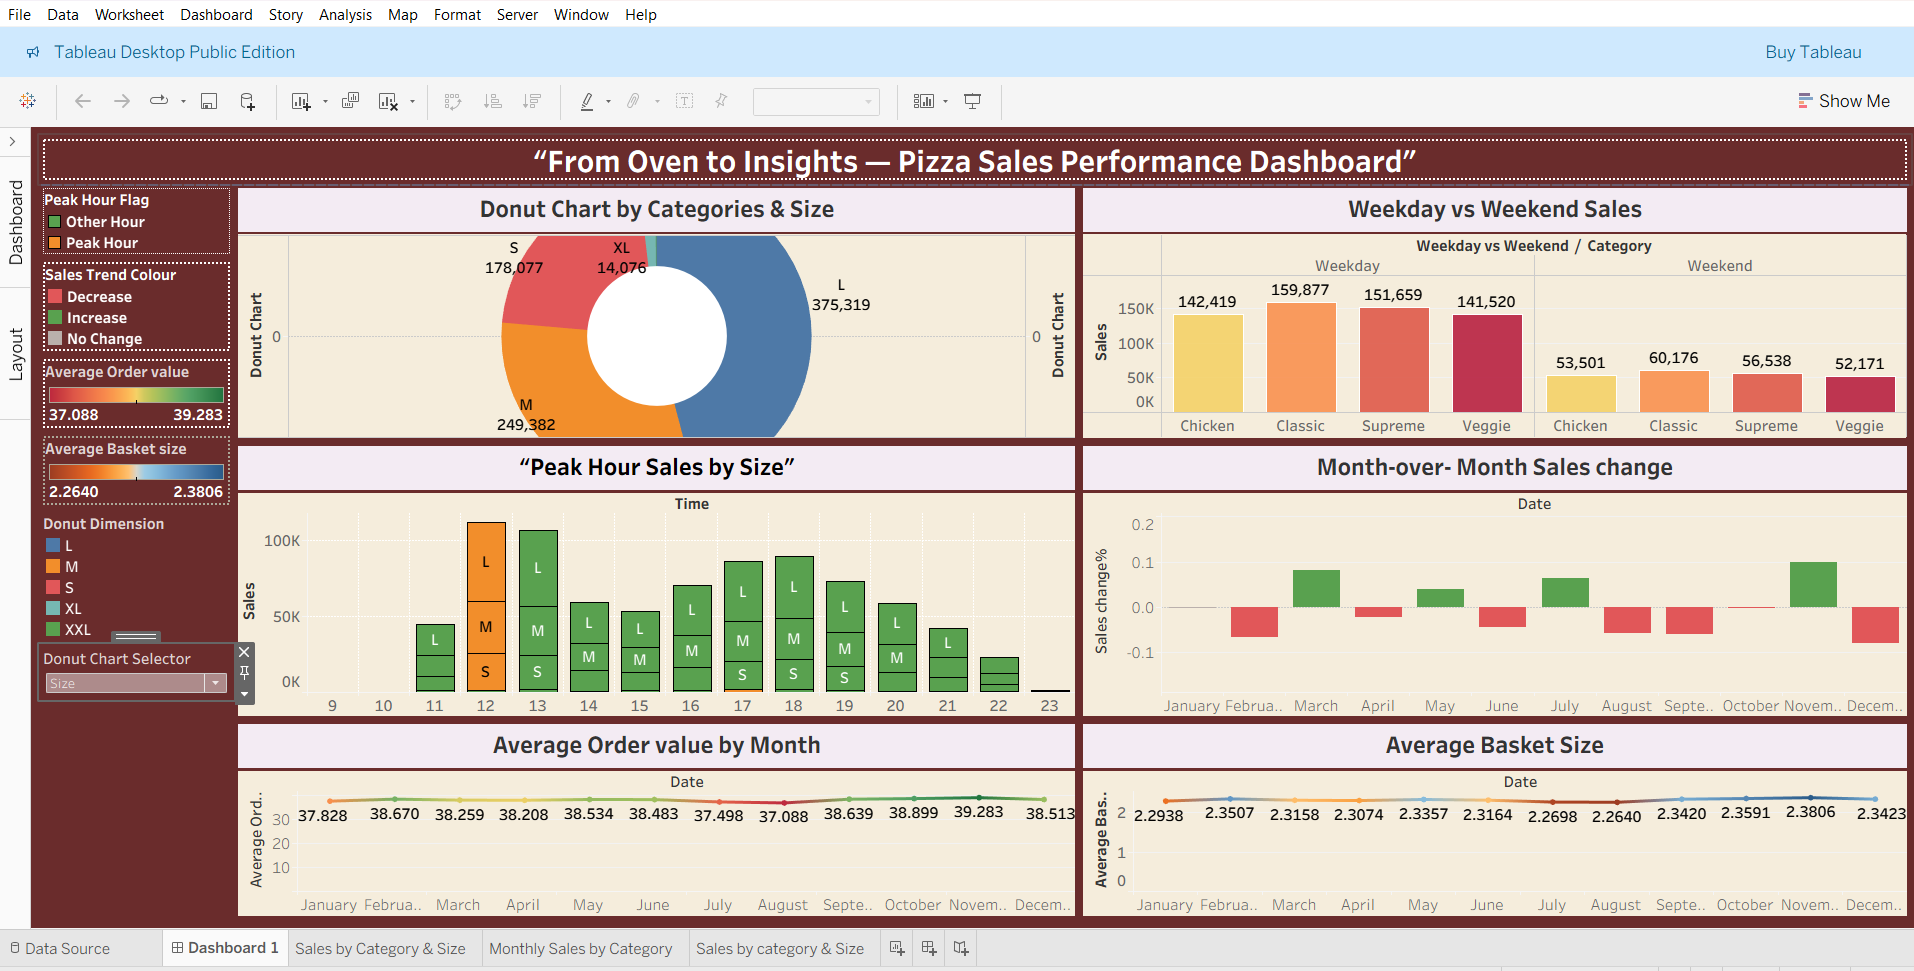Switch to Monthly Sales by Category tab
Image resolution: width=1914 pixels, height=971 pixels.
(581, 948)
